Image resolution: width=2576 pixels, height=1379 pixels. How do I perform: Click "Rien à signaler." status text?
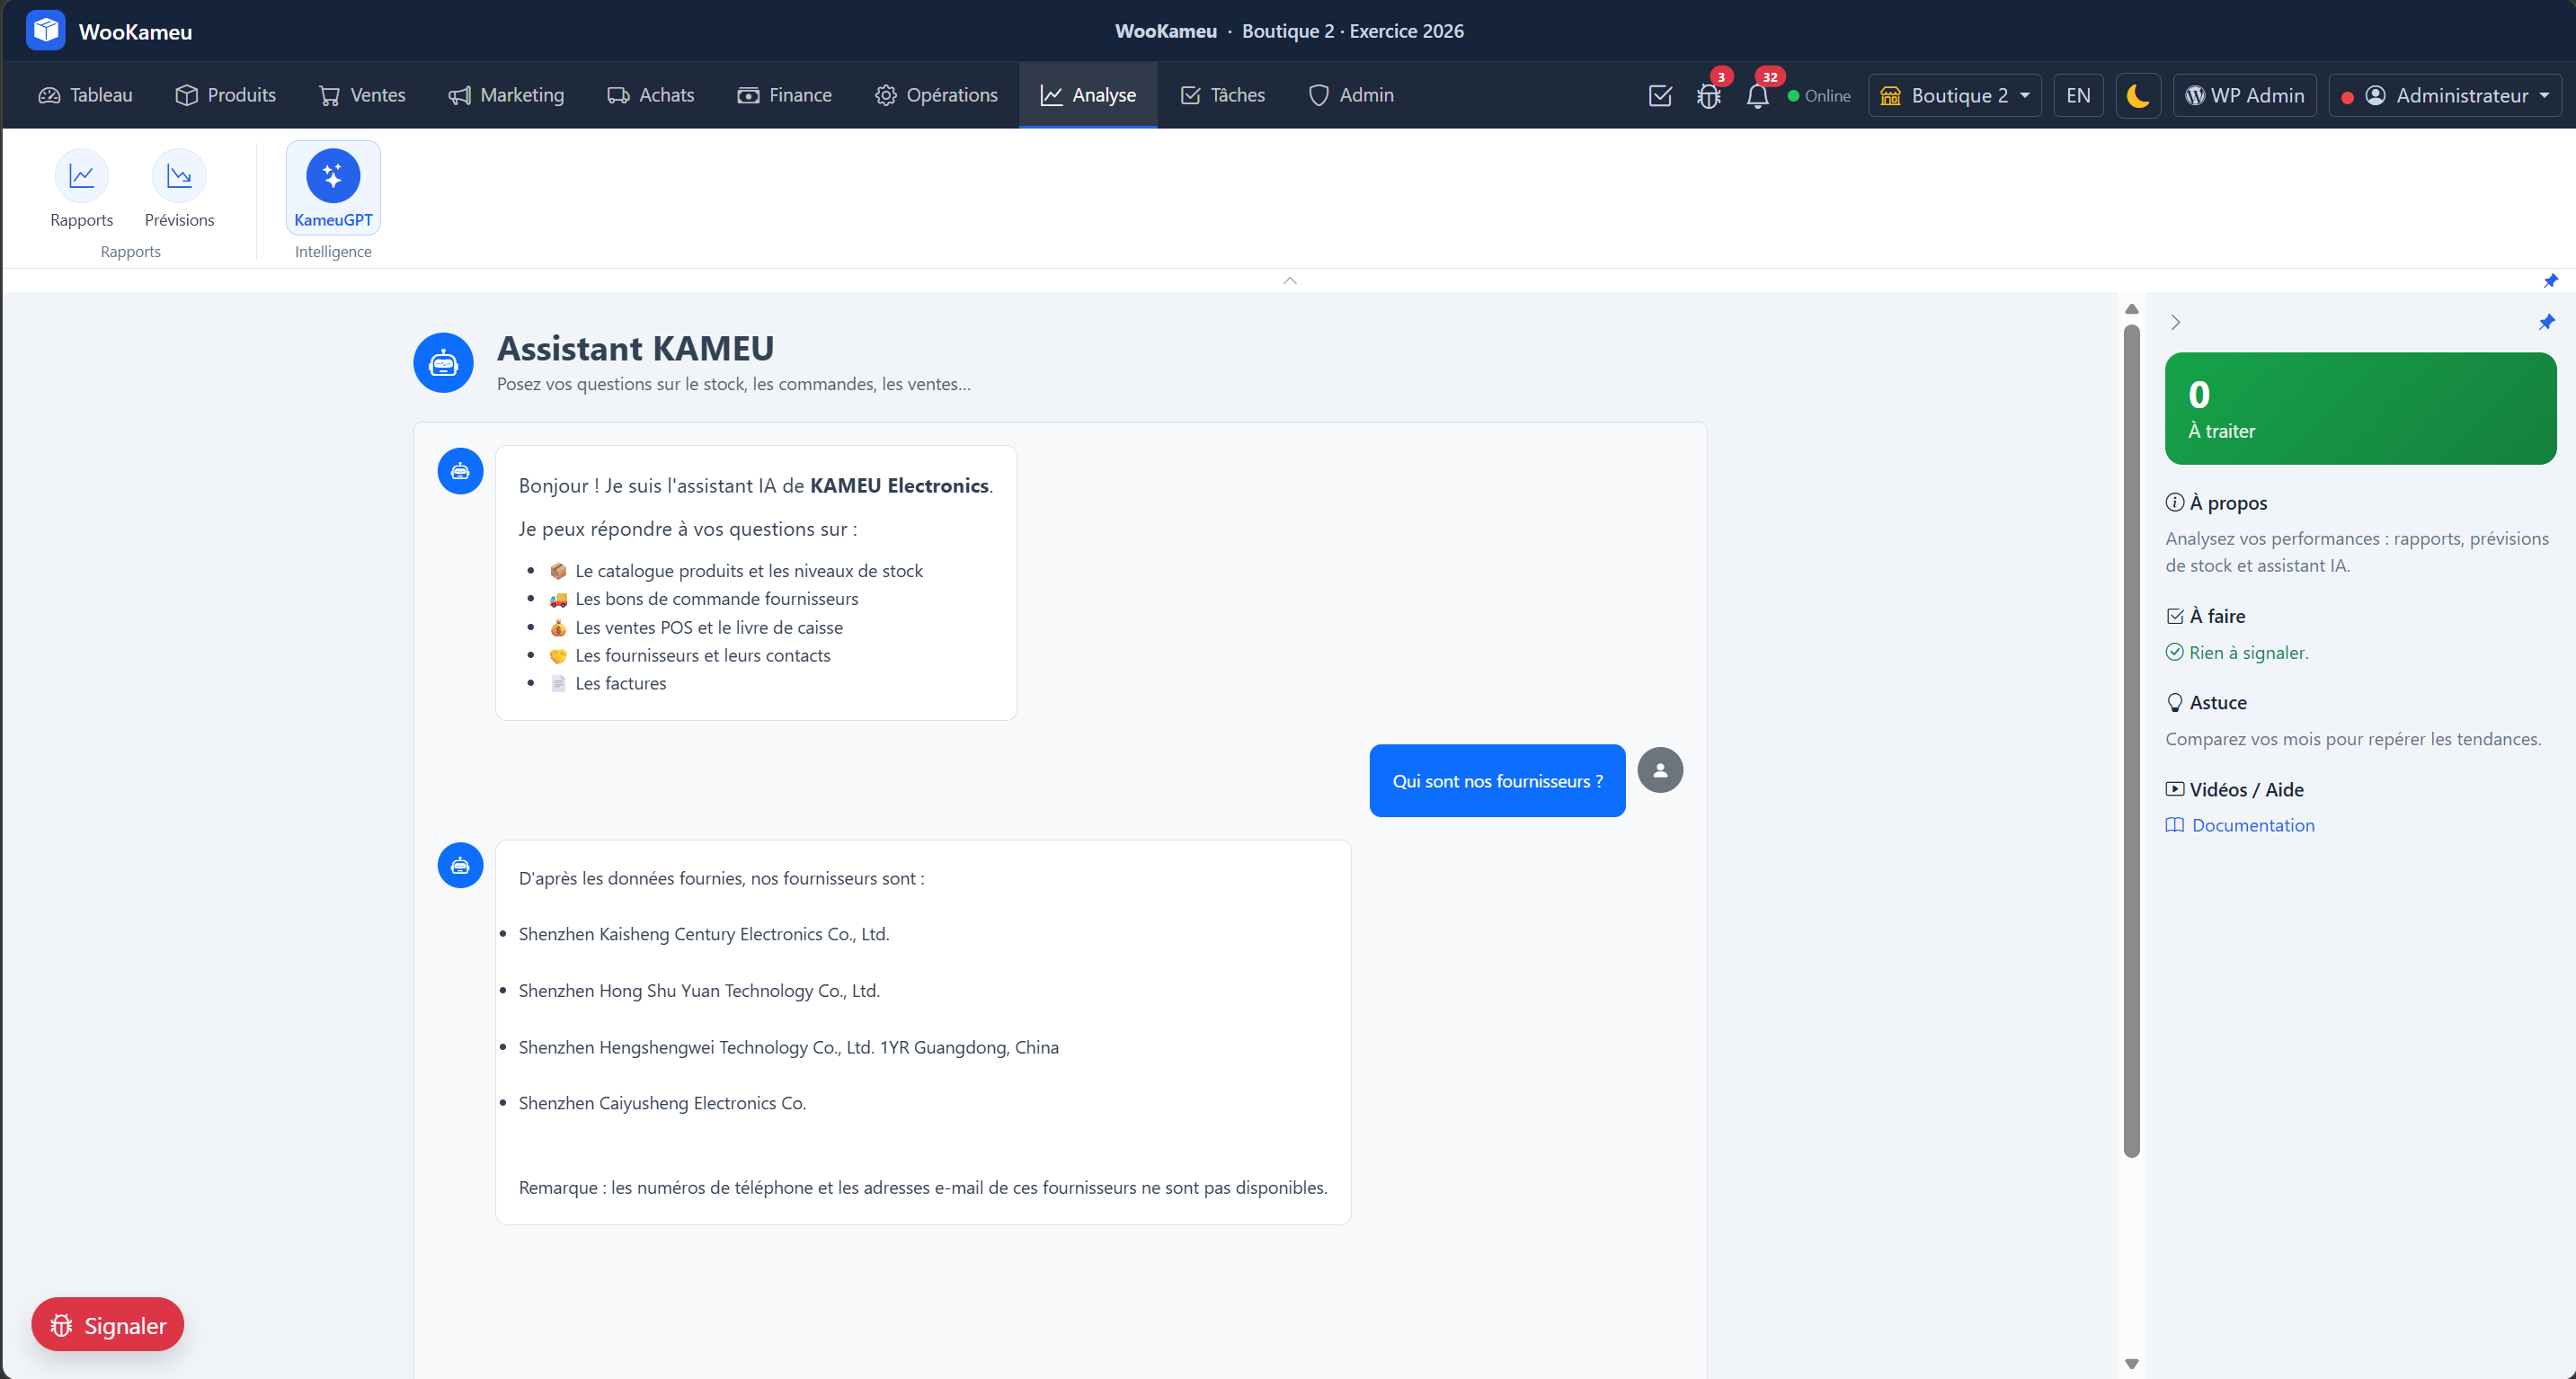[x=2249, y=653]
